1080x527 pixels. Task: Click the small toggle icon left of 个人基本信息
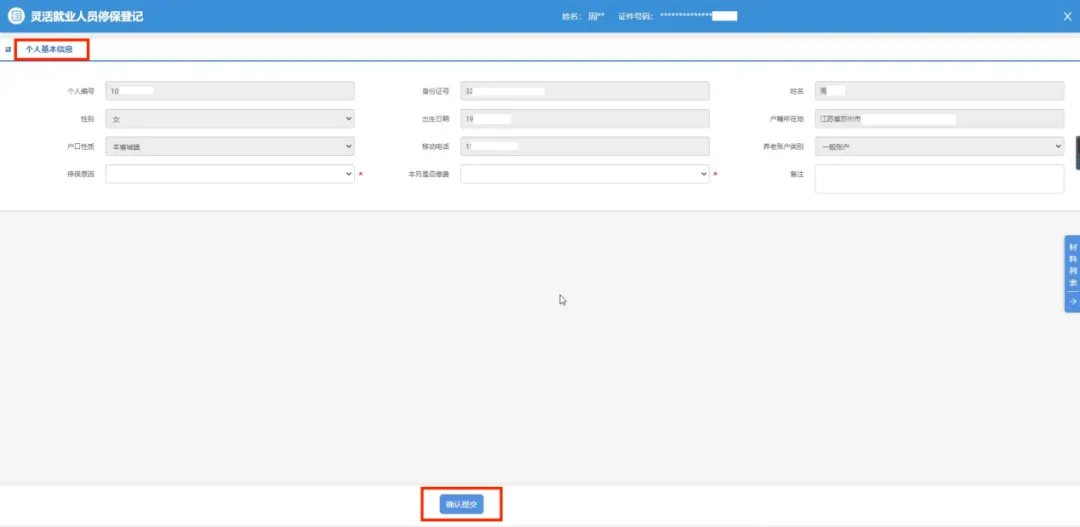point(8,49)
